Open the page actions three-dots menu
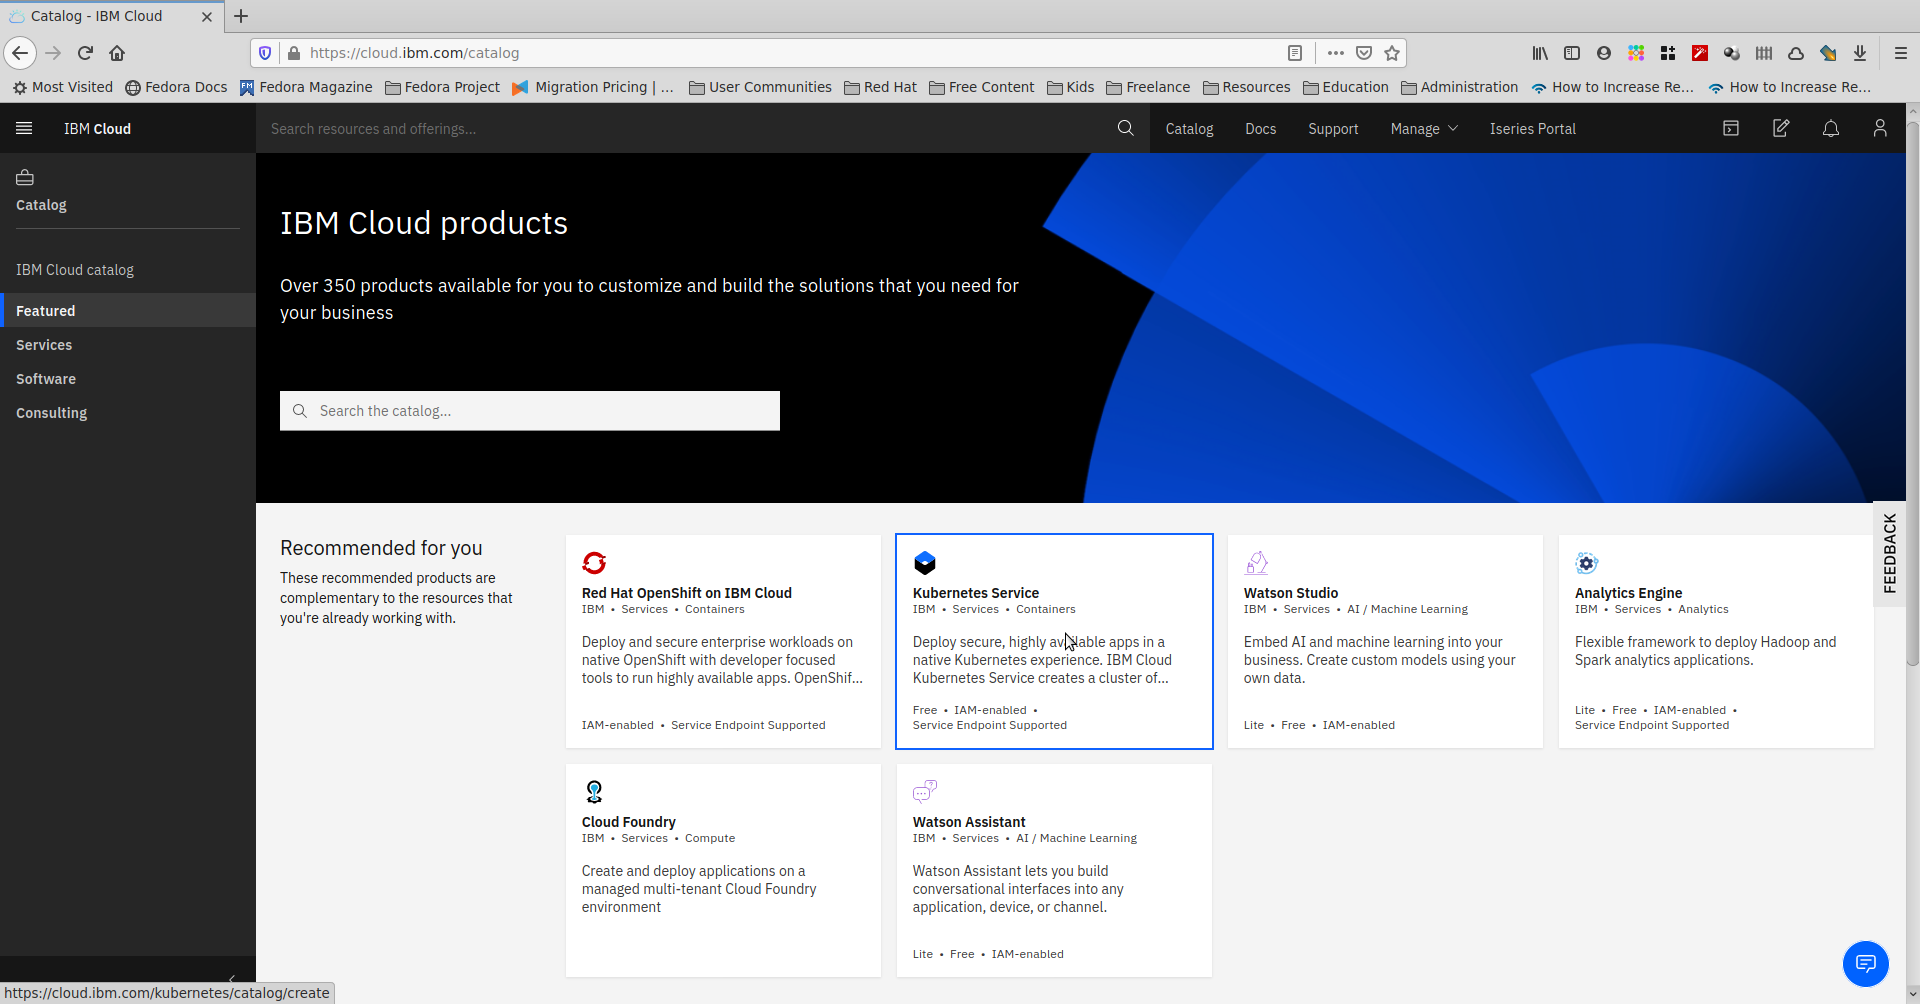Screen dimensions: 1920x1004 (x=1336, y=53)
